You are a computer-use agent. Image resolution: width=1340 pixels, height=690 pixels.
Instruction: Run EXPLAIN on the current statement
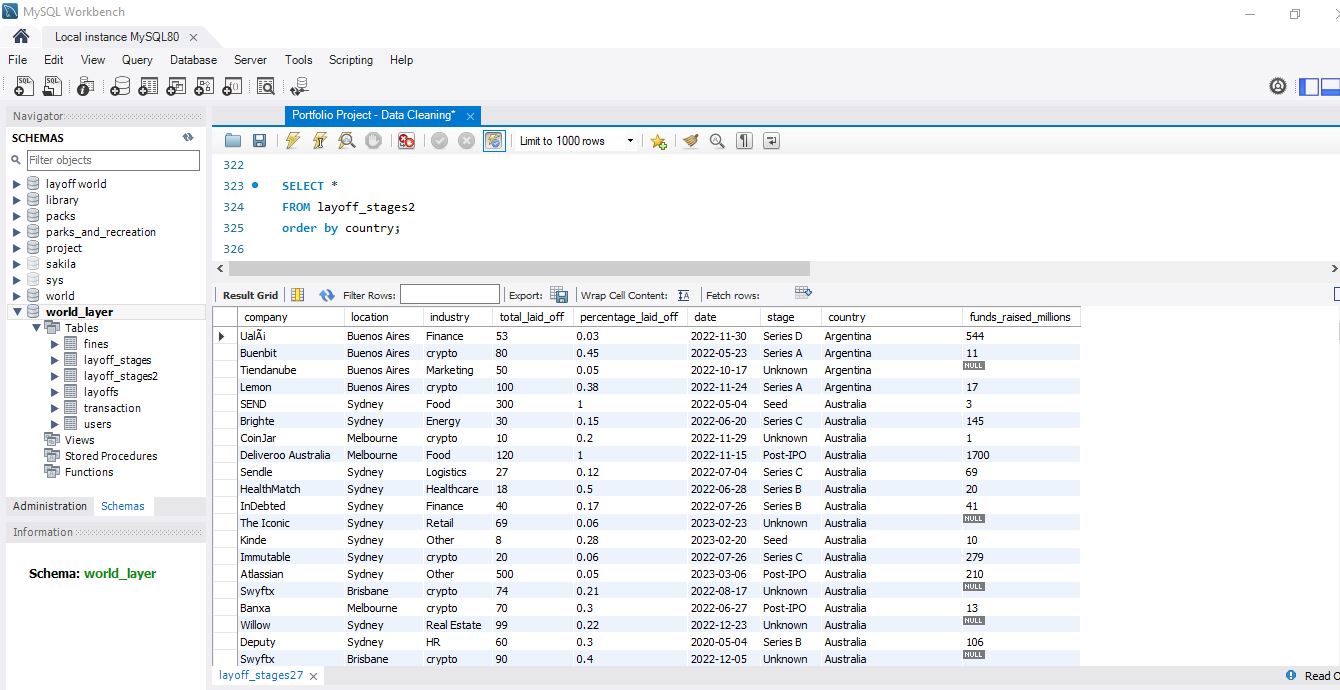tap(346, 141)
